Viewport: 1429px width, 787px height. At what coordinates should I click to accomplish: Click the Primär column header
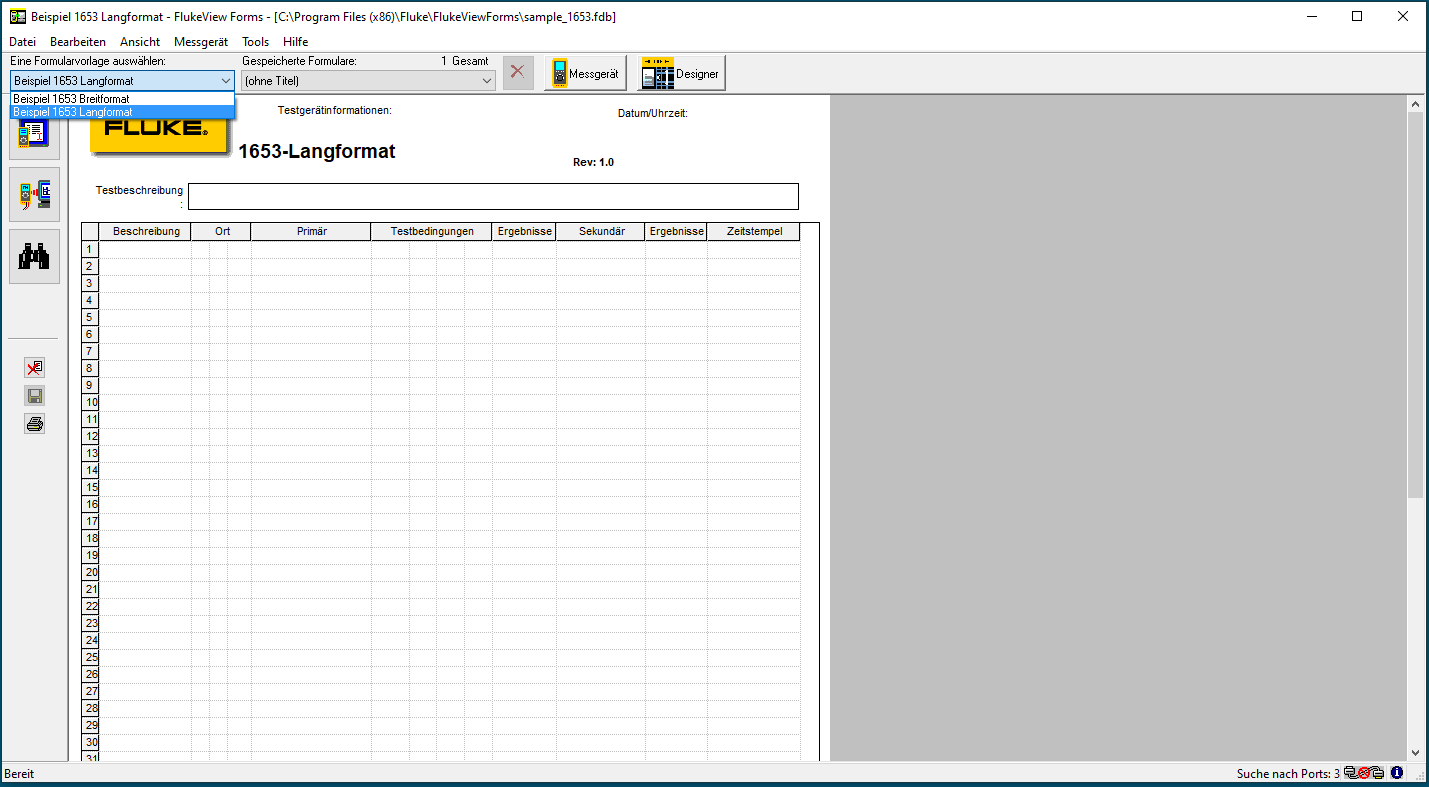[311, 231]
